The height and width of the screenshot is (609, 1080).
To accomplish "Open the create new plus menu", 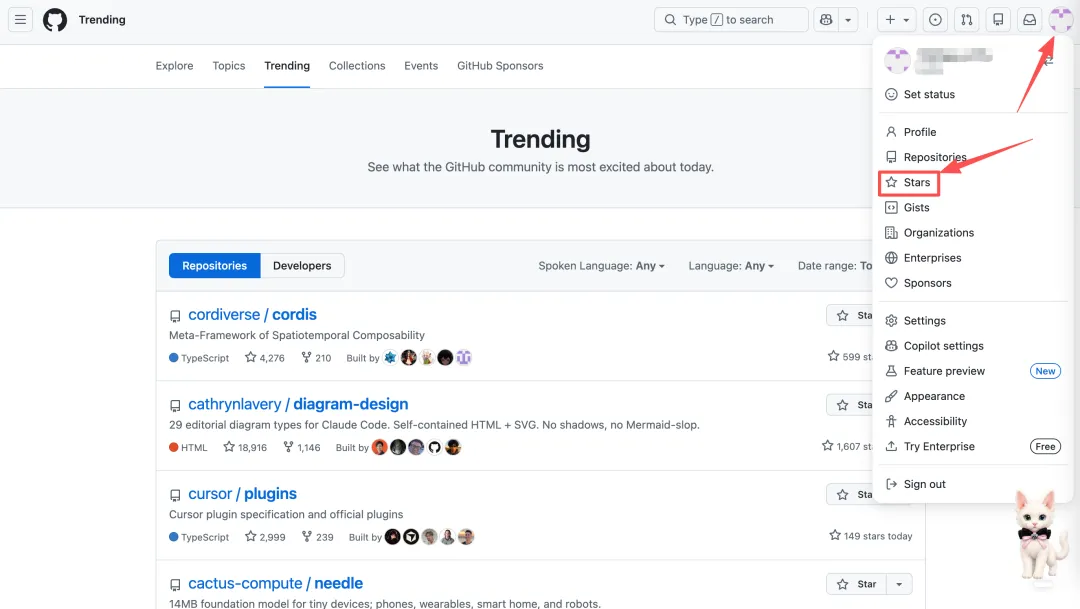I will coord(897,20).
